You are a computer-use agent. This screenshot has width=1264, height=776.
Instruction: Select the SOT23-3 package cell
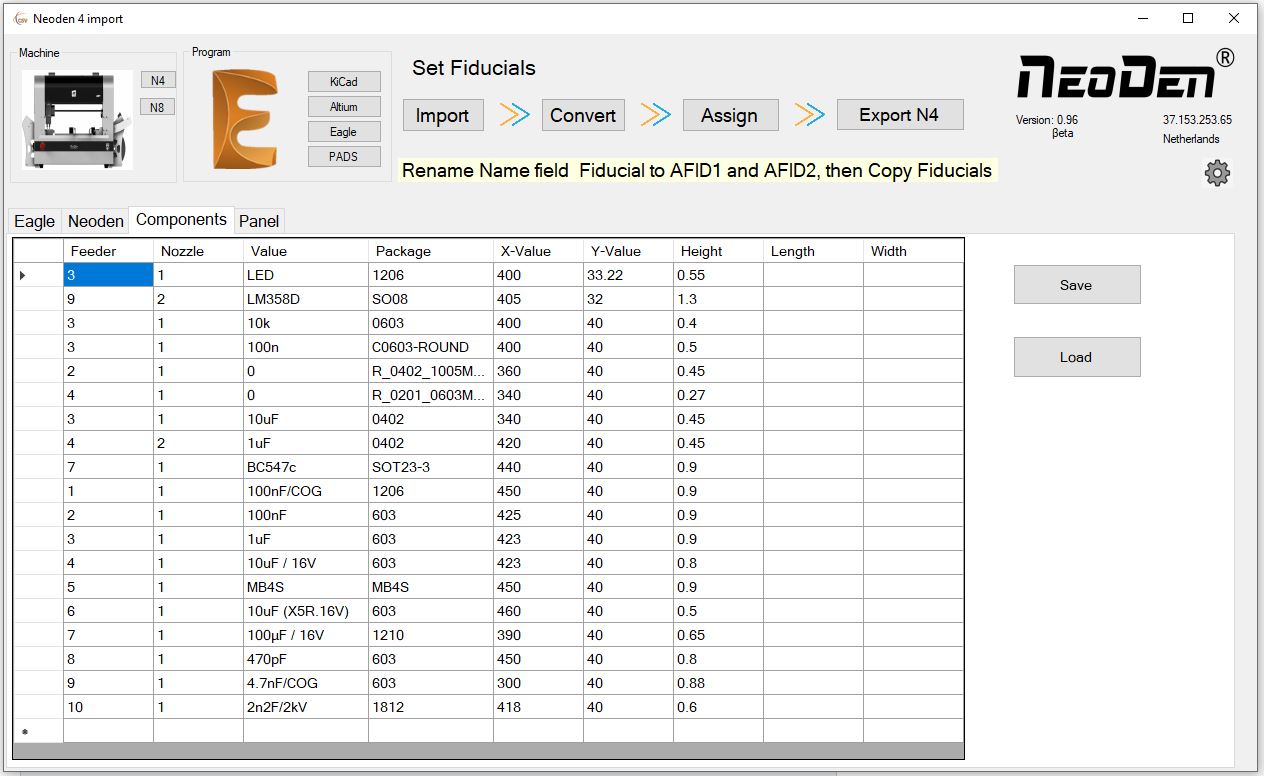431,467
